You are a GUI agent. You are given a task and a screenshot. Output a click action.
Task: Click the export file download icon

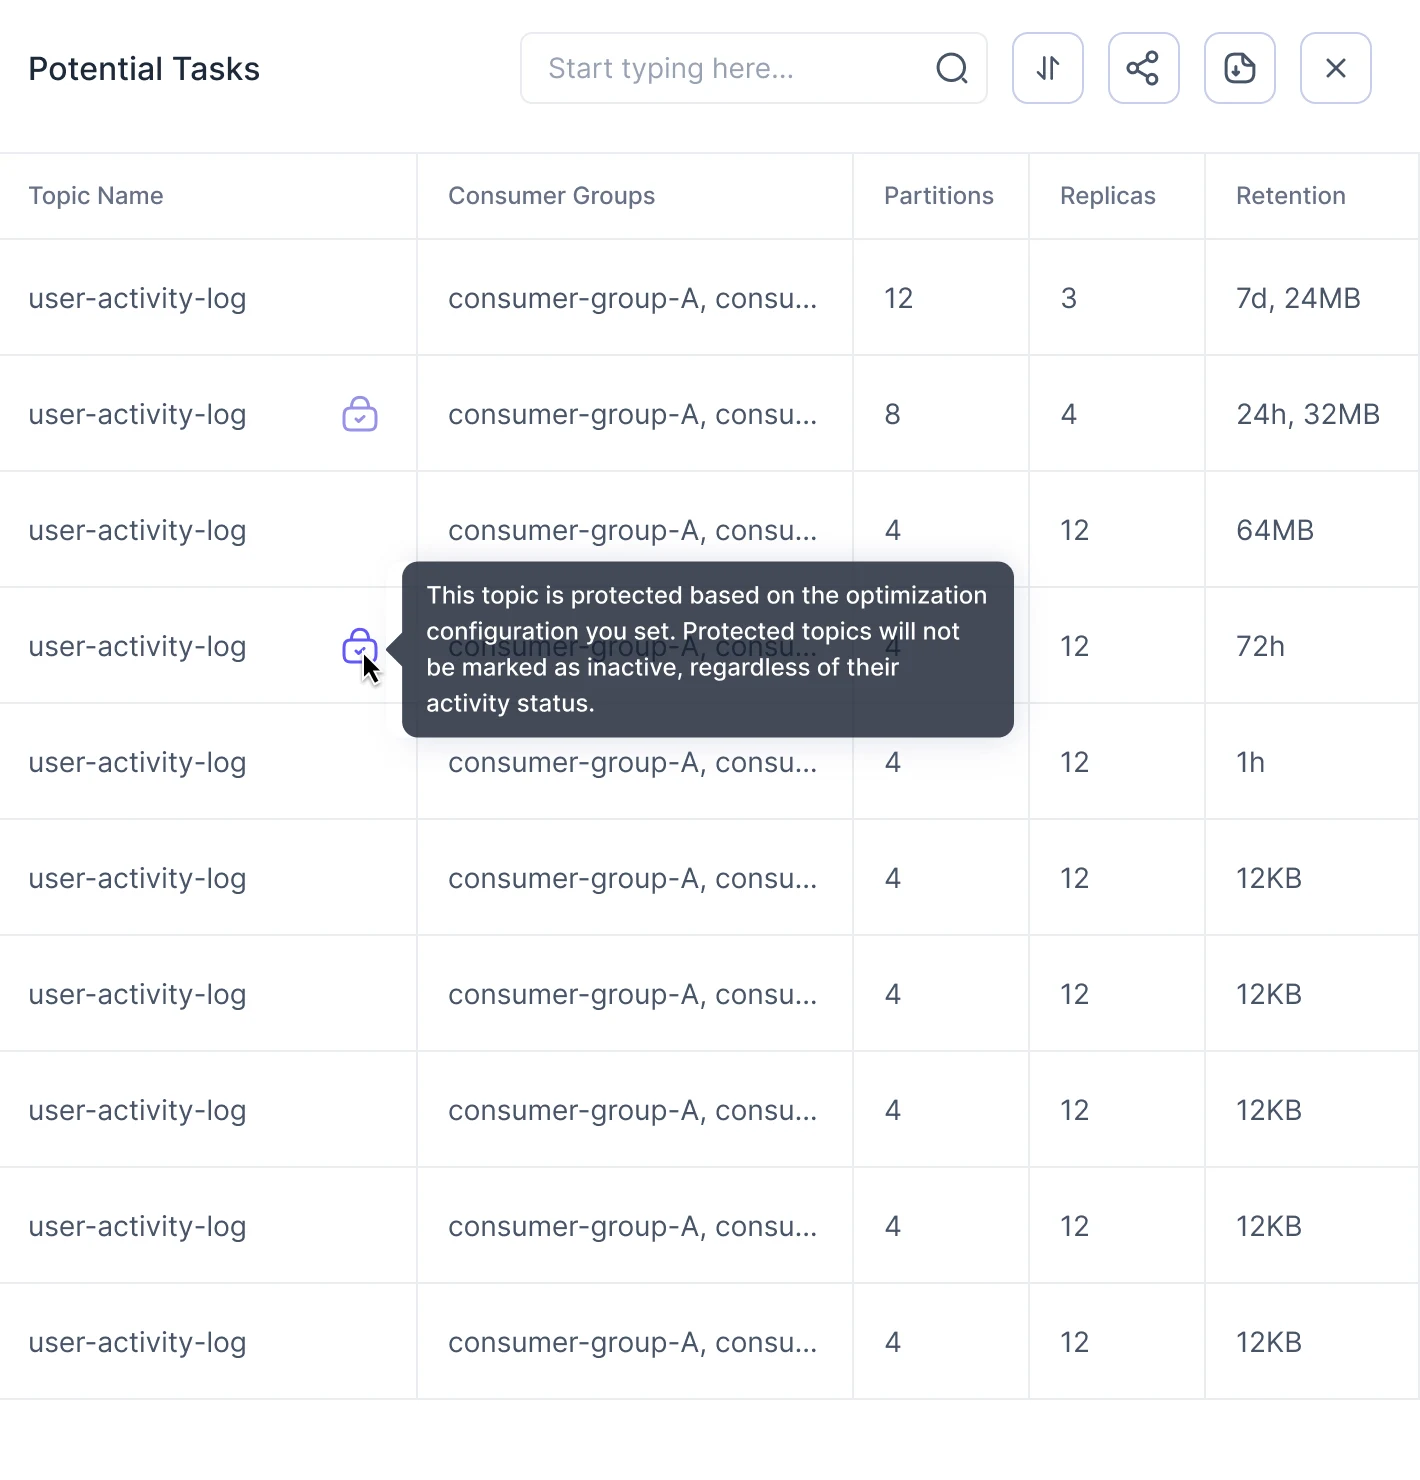tap(1240, 68)
